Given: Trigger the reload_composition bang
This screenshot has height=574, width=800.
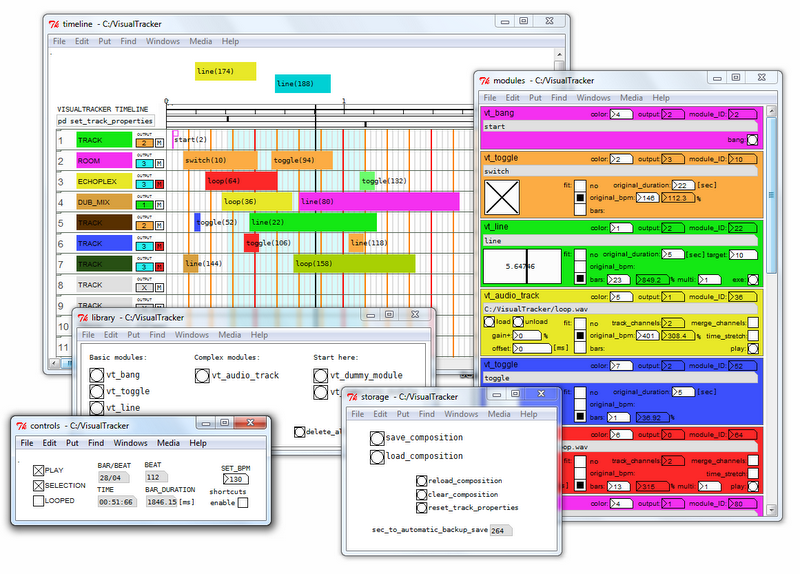Looking at the screenshot, I should click(421, 481).
